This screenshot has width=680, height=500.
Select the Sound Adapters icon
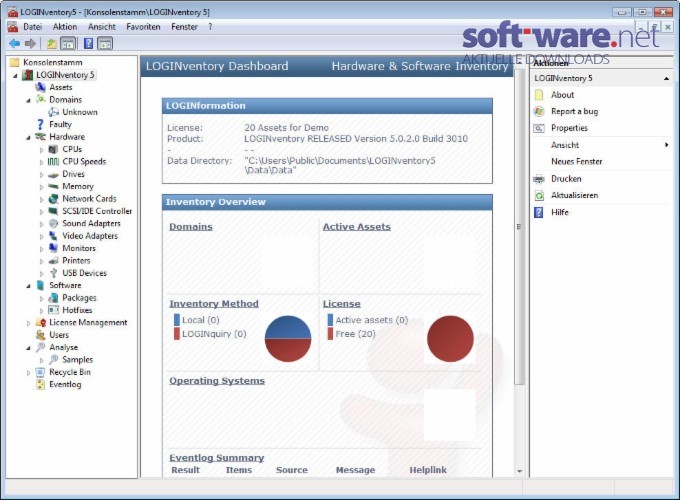tap(53, 223)
